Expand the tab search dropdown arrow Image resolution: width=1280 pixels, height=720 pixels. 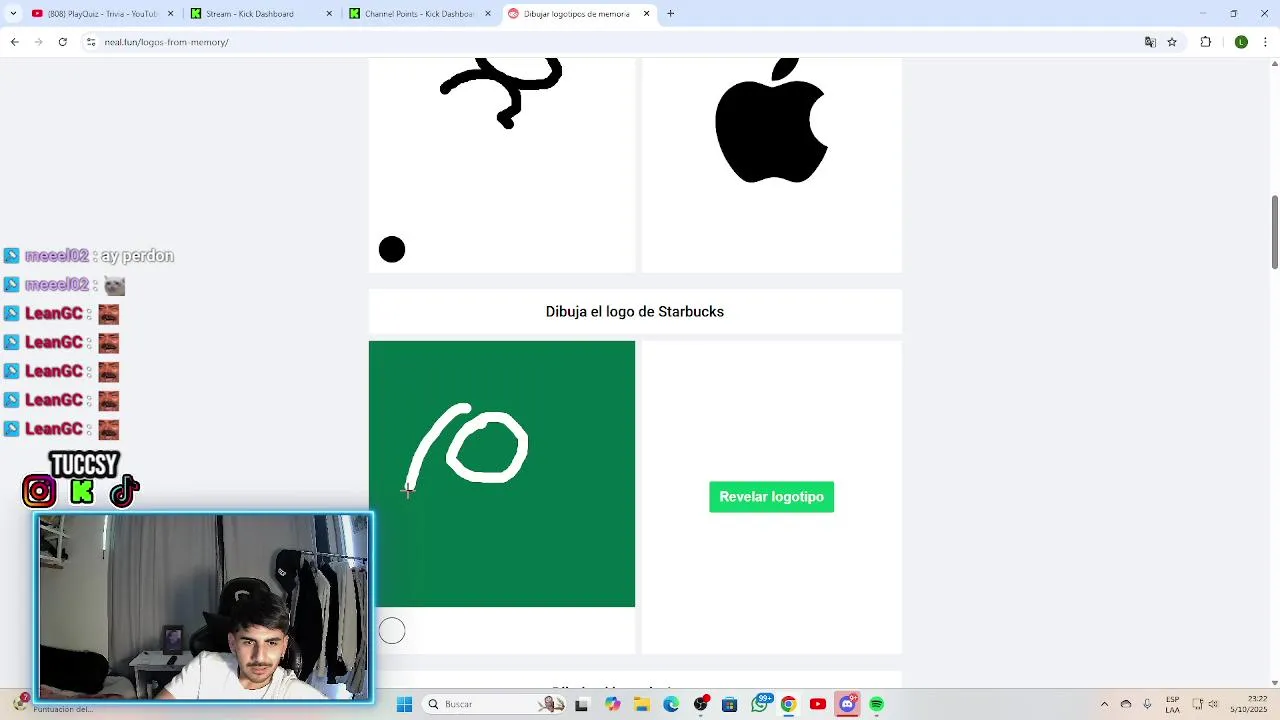tap(15, 14)
